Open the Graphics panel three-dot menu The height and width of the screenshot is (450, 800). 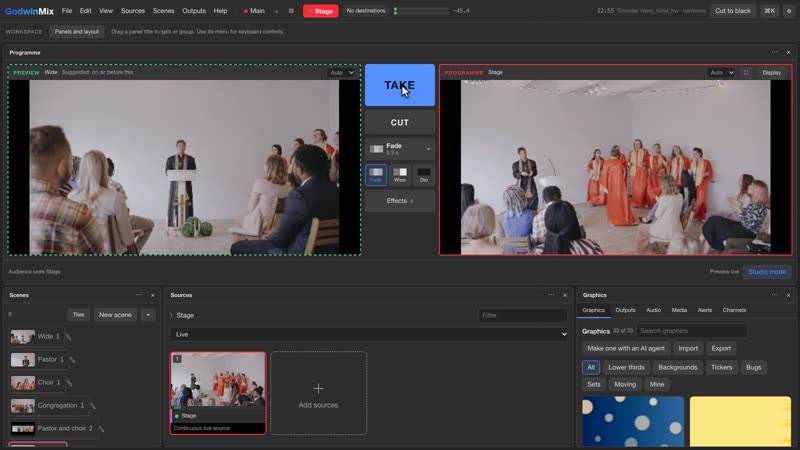click(x=774, y=295)
